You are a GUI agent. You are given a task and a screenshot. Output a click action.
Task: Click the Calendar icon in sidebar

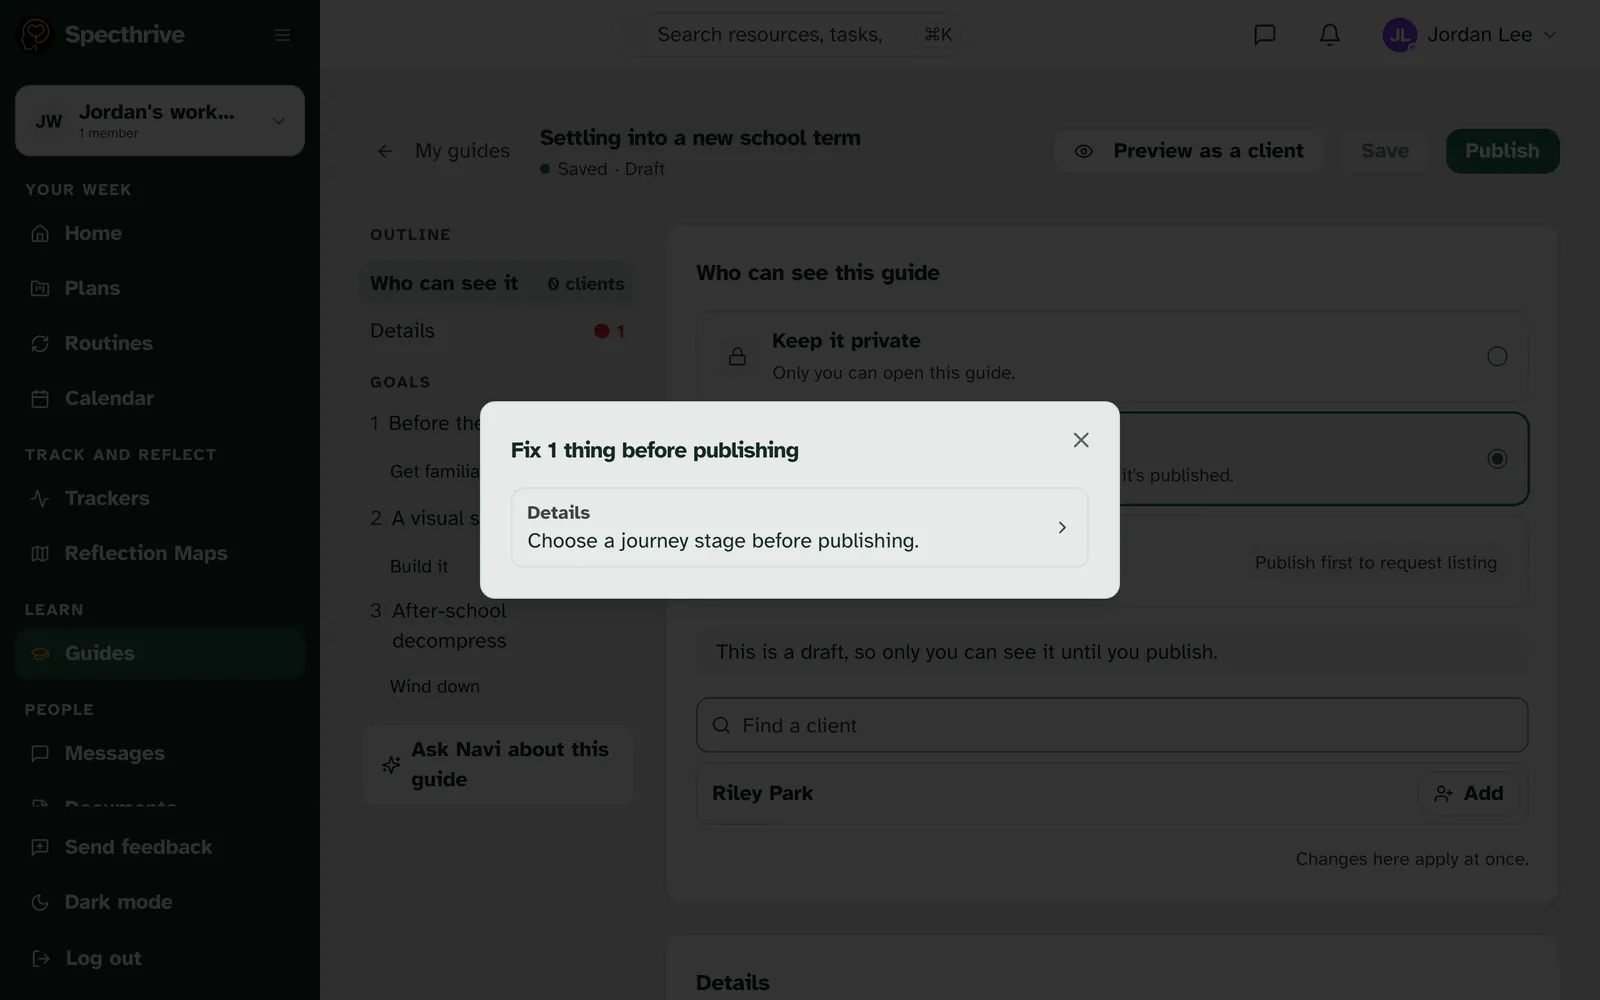[x=40, y=398]
